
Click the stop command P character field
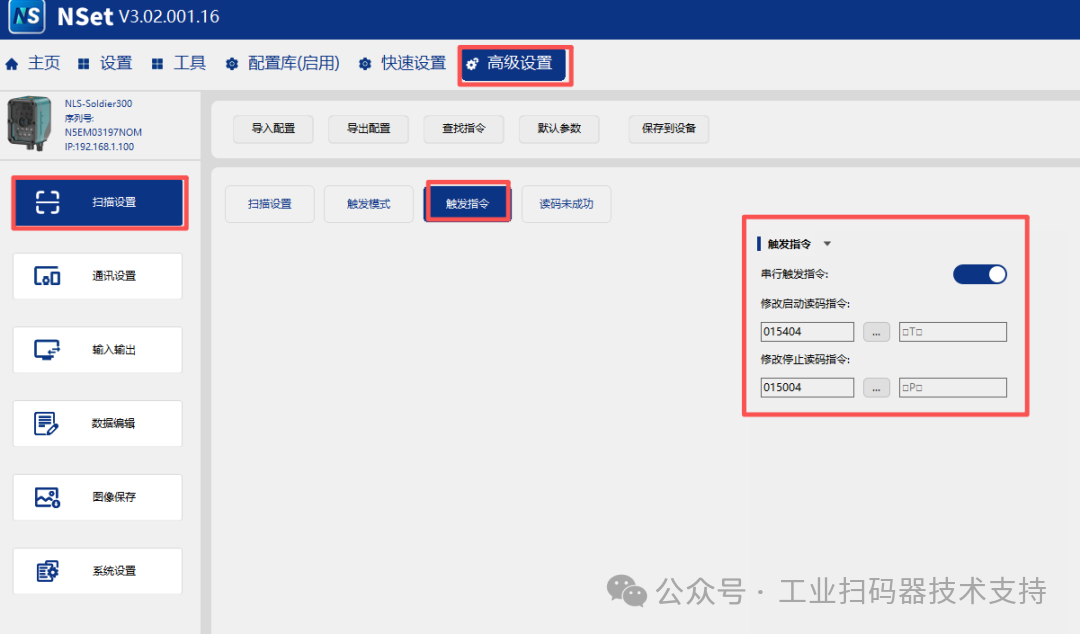(x=953, y=387)
